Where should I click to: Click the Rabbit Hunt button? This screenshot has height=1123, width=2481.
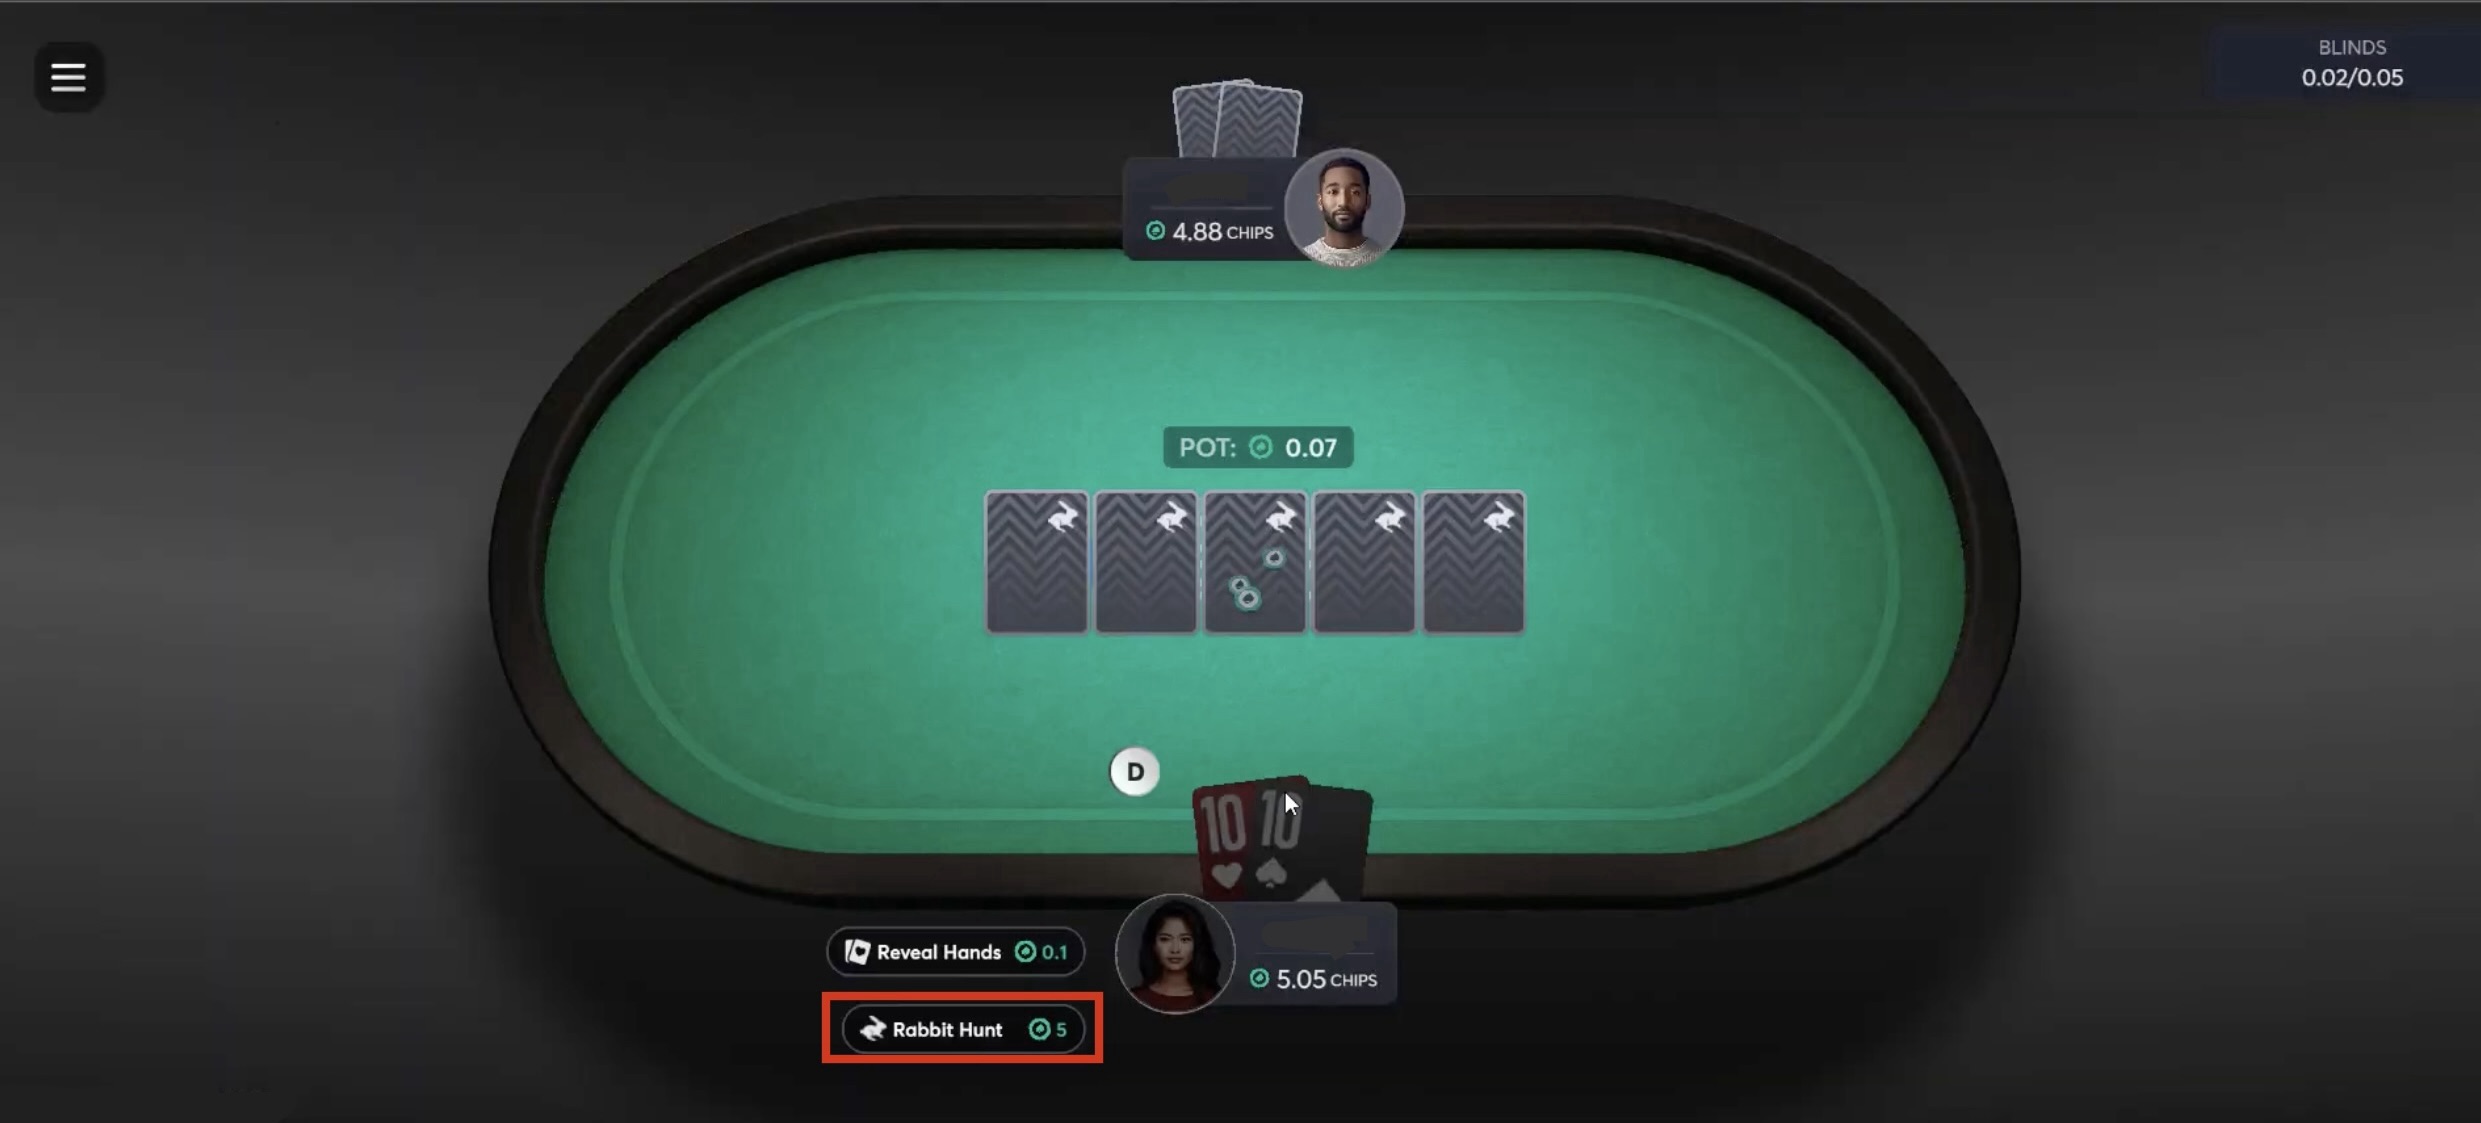tap(963, 1029)
